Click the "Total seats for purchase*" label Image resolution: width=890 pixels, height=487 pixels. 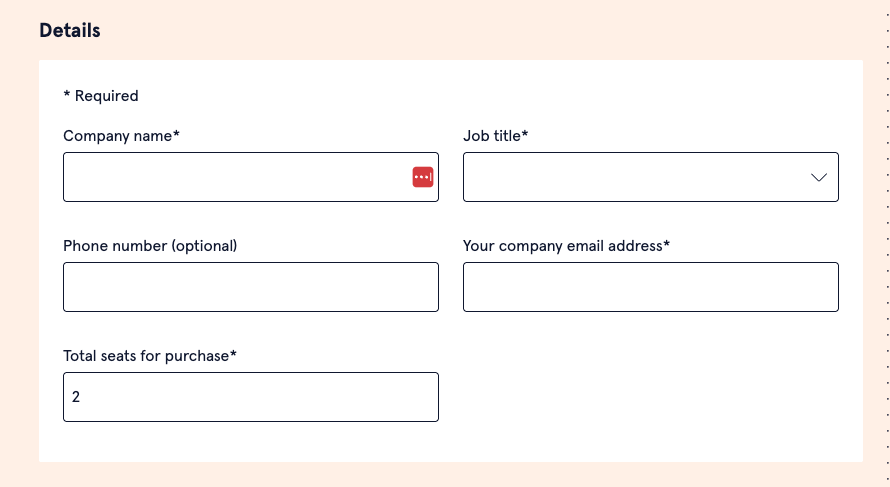point(150,356)
